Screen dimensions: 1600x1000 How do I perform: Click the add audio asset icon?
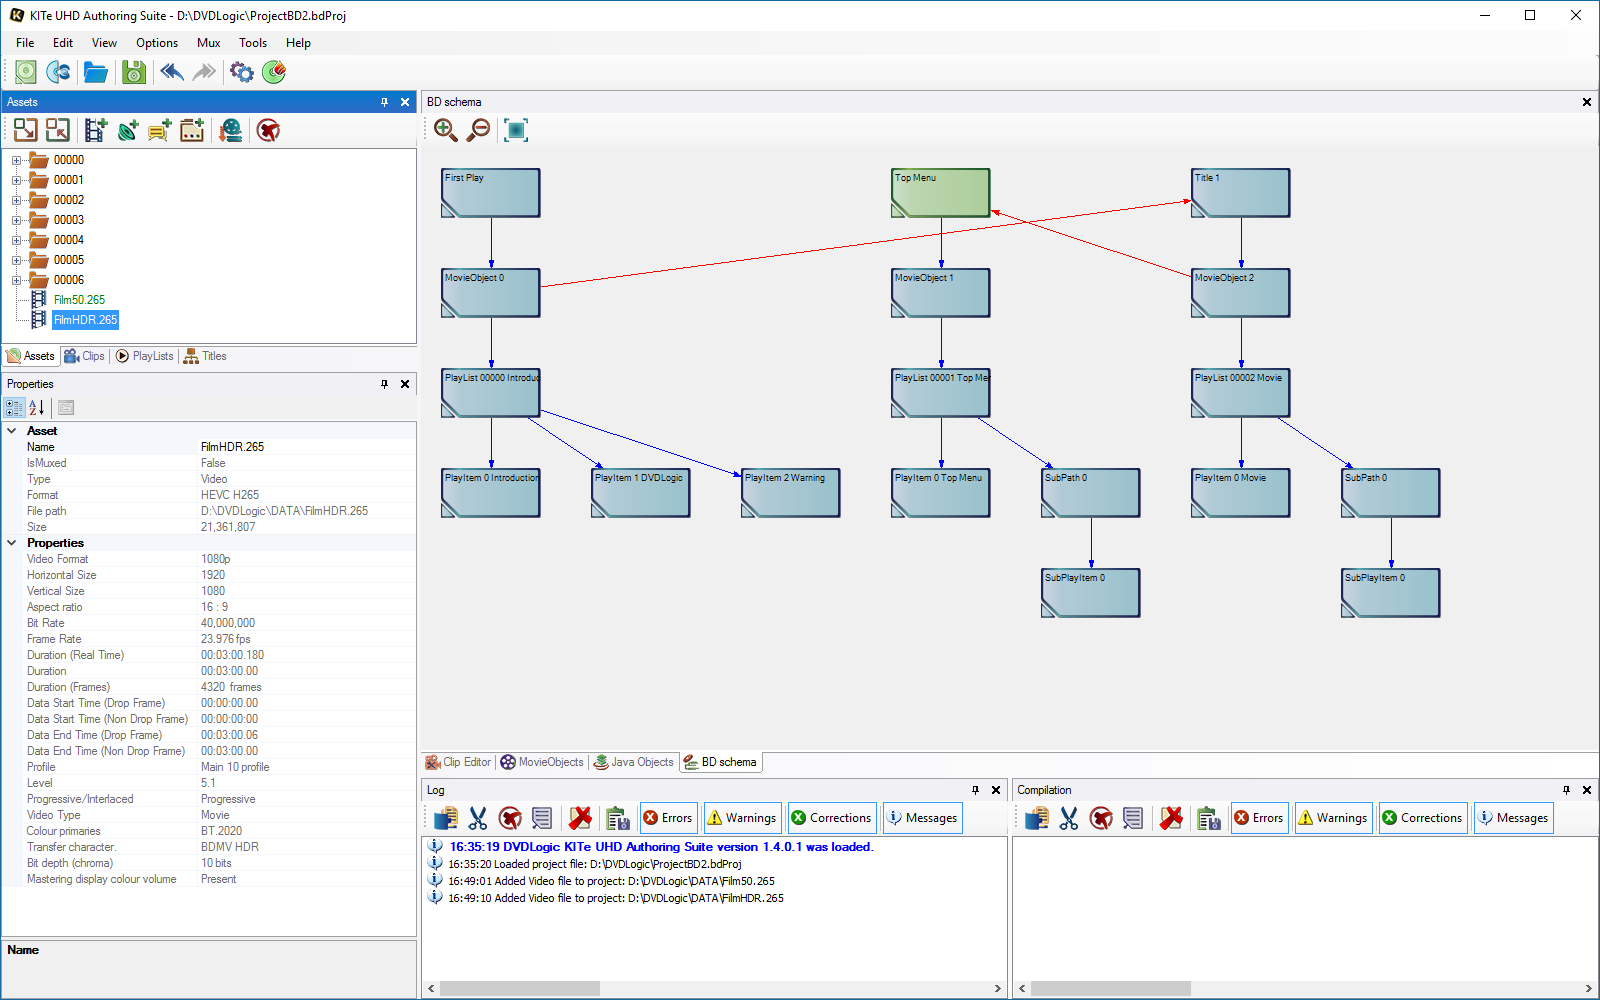pos(128,130)
